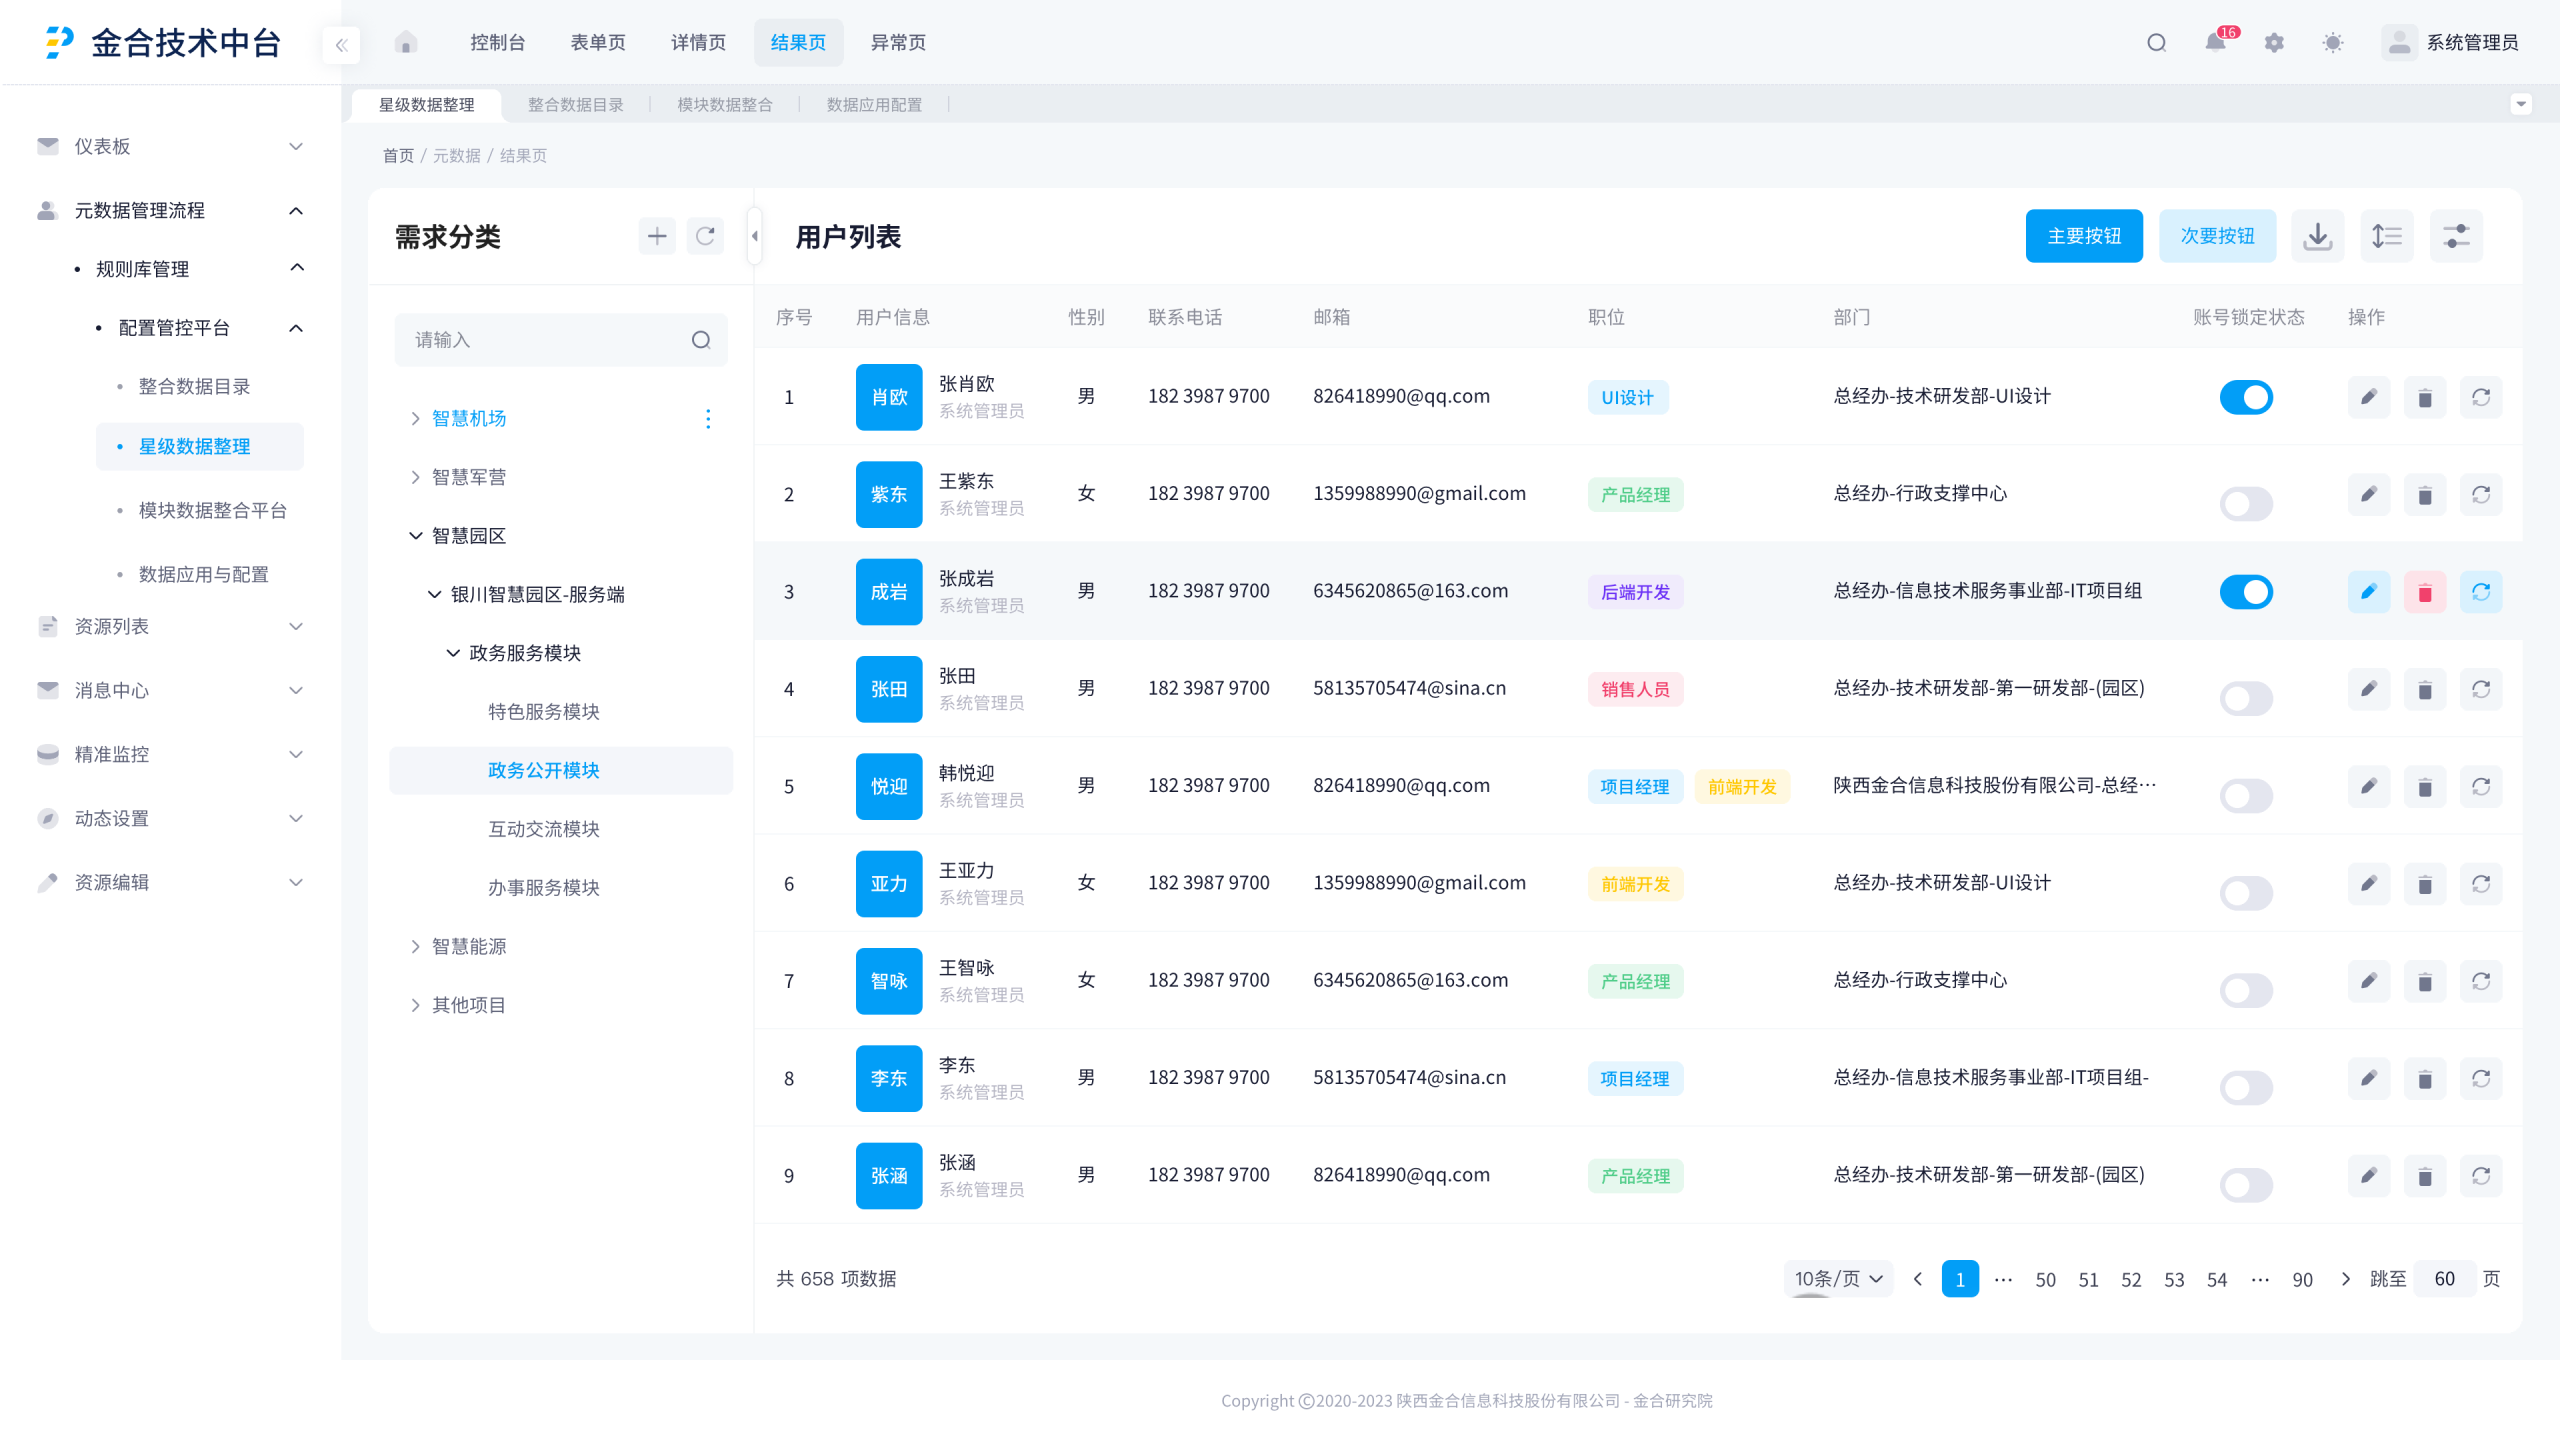The width and height of the screenshot is (2560, 1440).
Task: Collapse the 智慧园区 tree node
Action: [x=415, y=536]
